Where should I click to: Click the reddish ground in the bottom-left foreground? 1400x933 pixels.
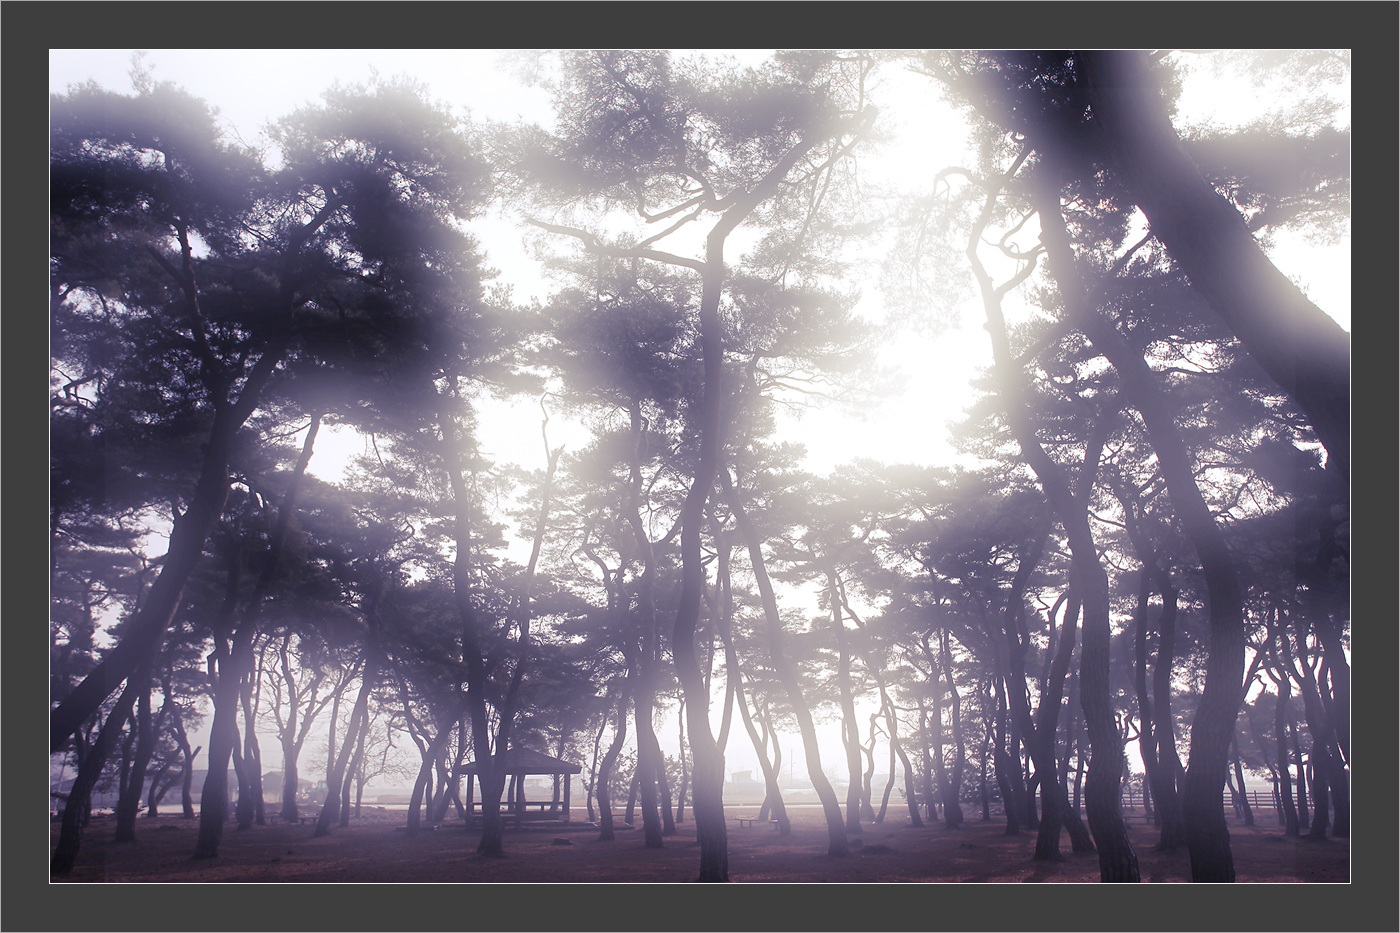150,862
